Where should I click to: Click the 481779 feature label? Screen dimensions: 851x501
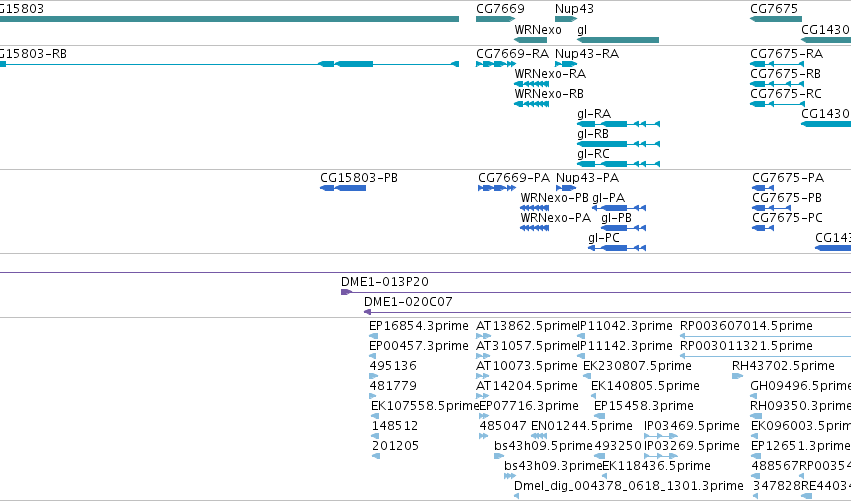point(393,386)
